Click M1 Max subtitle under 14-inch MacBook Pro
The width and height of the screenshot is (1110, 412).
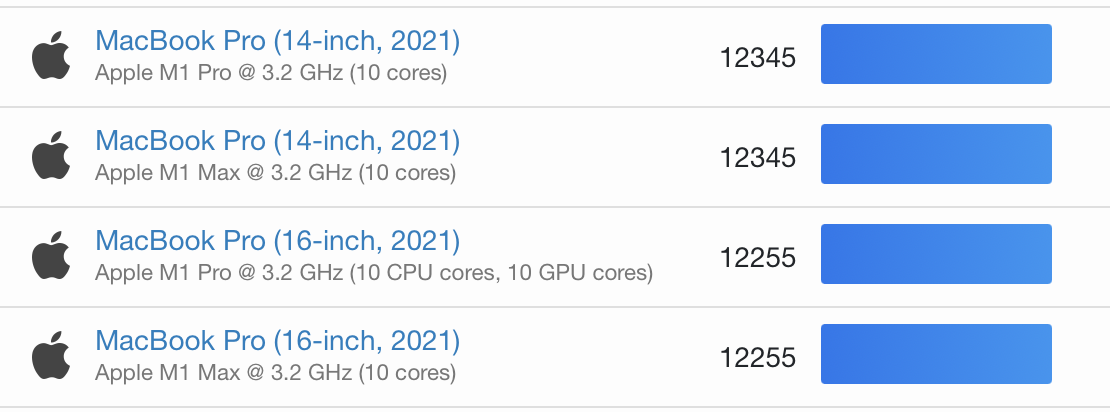pos(275,173)
